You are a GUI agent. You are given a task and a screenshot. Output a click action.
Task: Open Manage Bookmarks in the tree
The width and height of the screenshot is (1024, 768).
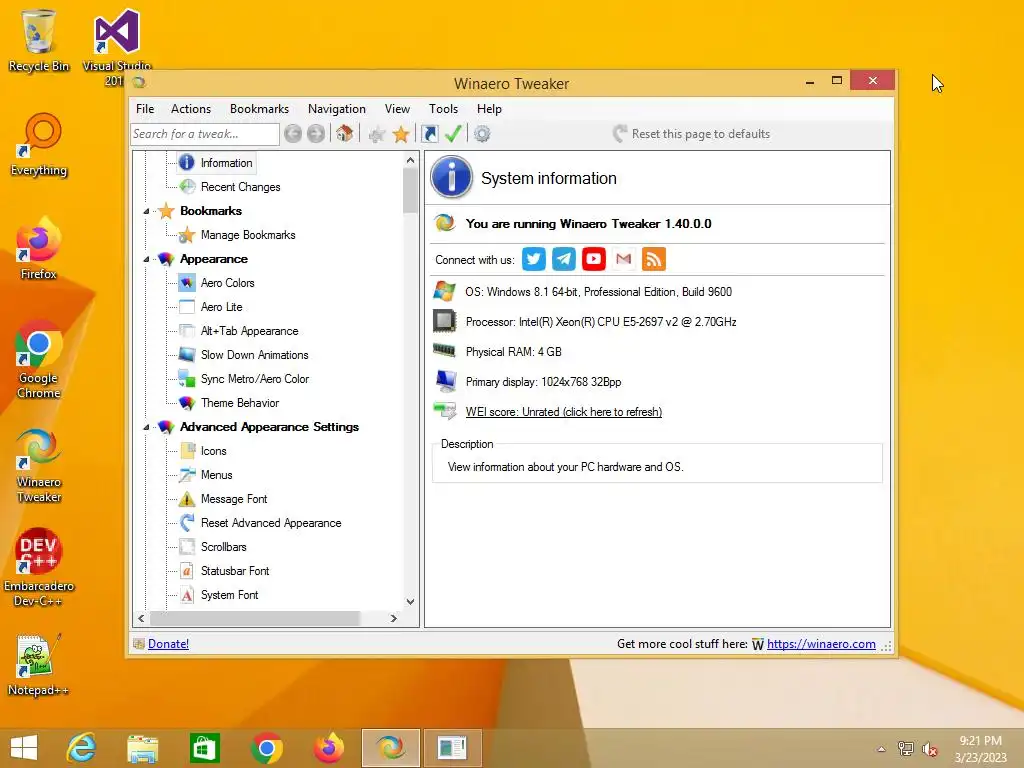point(248,235)
